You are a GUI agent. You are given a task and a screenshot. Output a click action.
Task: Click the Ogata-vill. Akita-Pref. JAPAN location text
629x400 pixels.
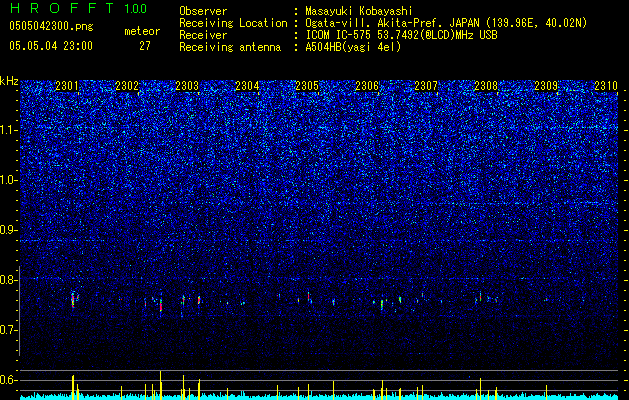(x=446, y=23)
